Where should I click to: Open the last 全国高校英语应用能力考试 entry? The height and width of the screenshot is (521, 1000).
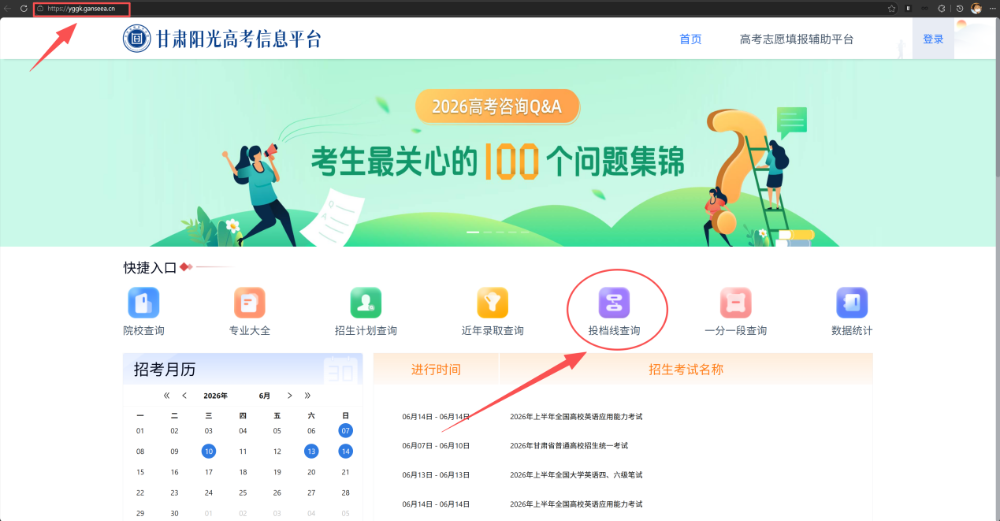coord(576,504)
